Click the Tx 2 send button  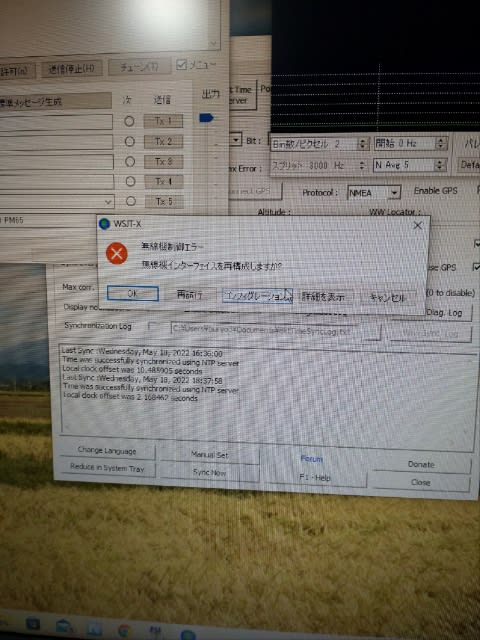[x=163, y=142]
